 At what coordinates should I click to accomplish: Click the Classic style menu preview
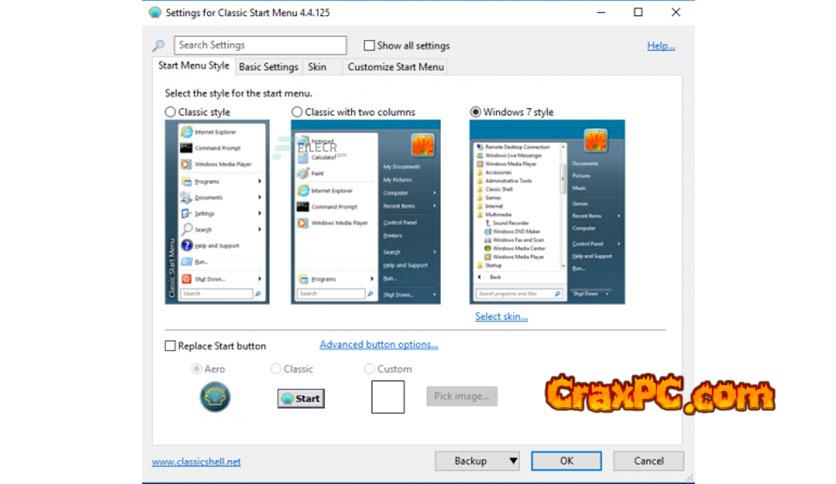coord(216,212)
